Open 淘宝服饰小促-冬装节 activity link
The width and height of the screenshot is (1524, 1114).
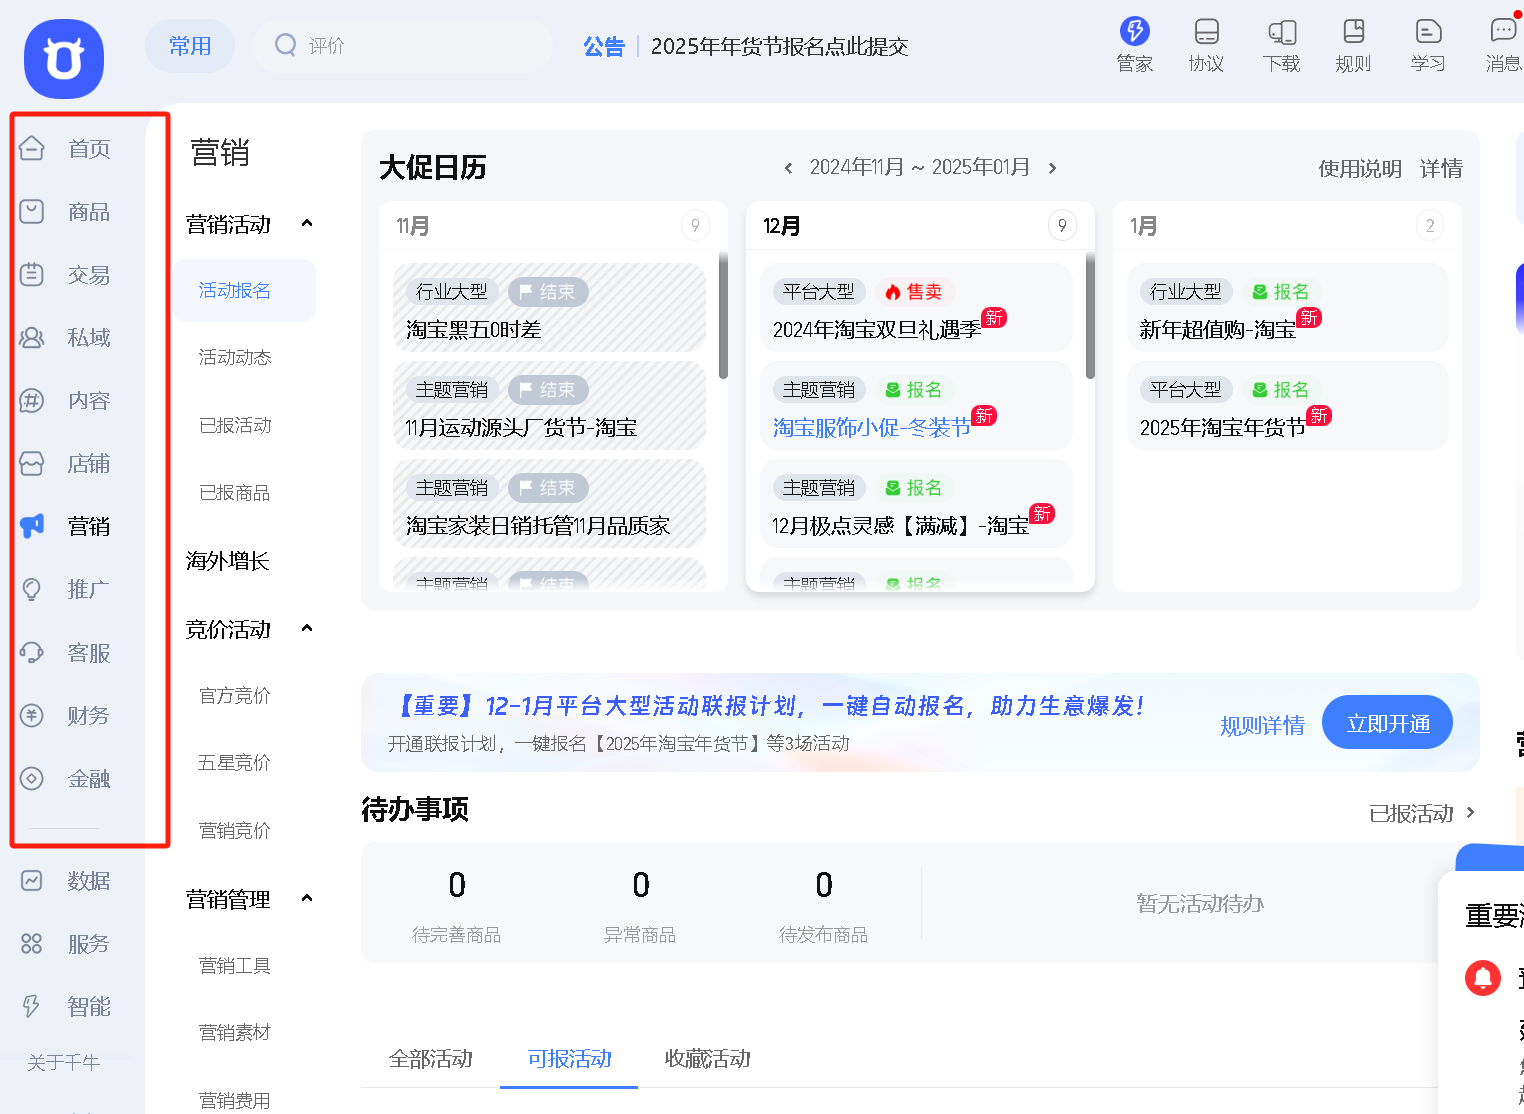click(872, 428)
